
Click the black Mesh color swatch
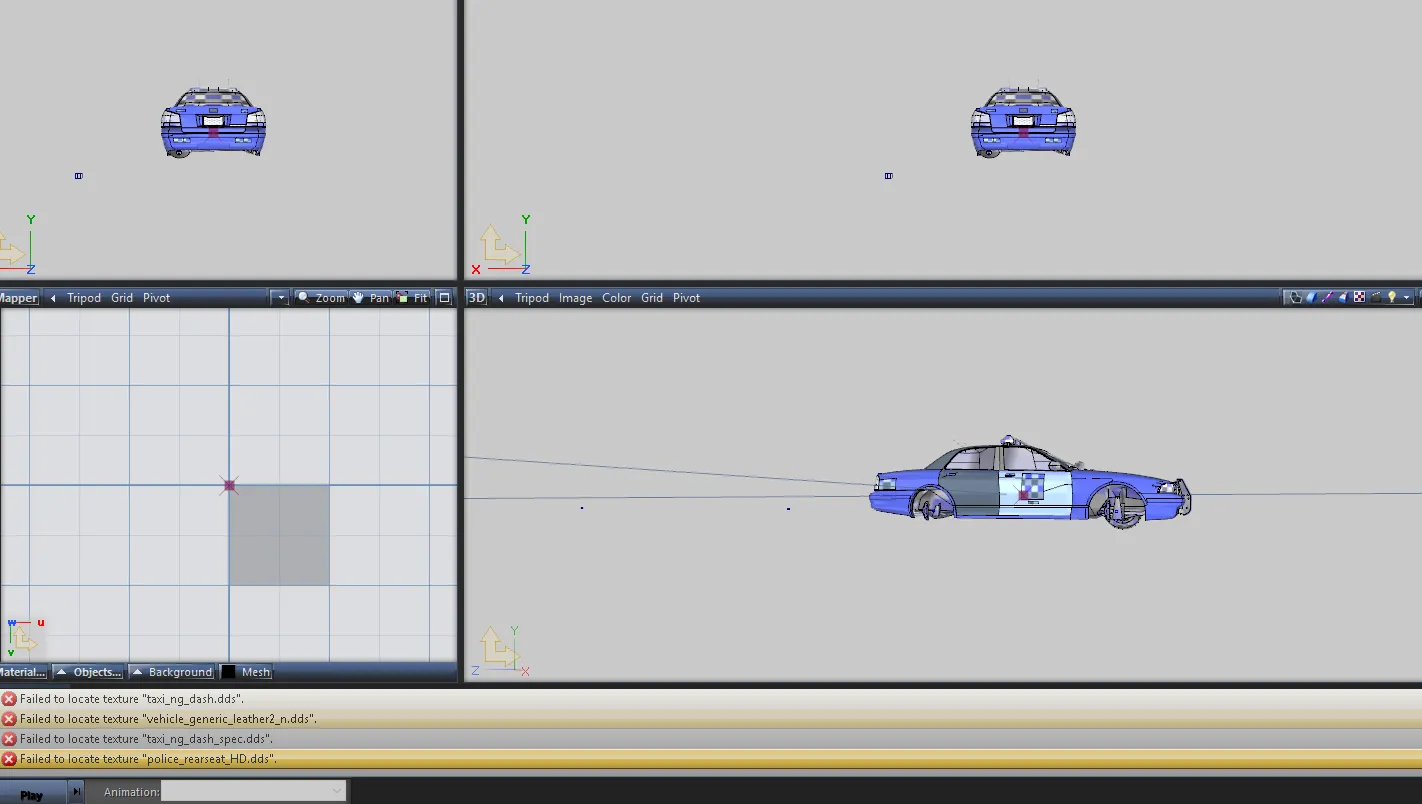click(229, 672)
